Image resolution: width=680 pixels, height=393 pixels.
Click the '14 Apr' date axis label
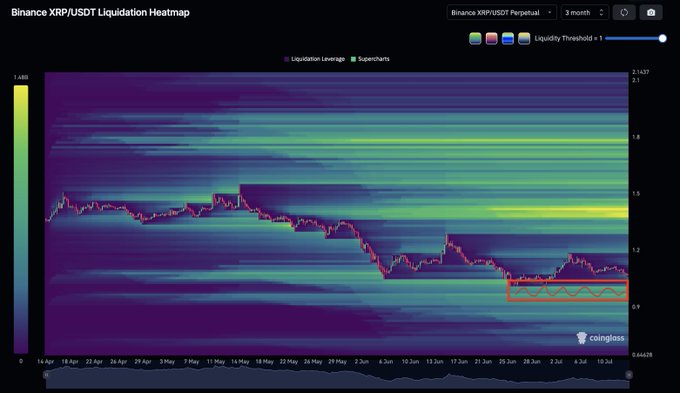click(46, 361)
